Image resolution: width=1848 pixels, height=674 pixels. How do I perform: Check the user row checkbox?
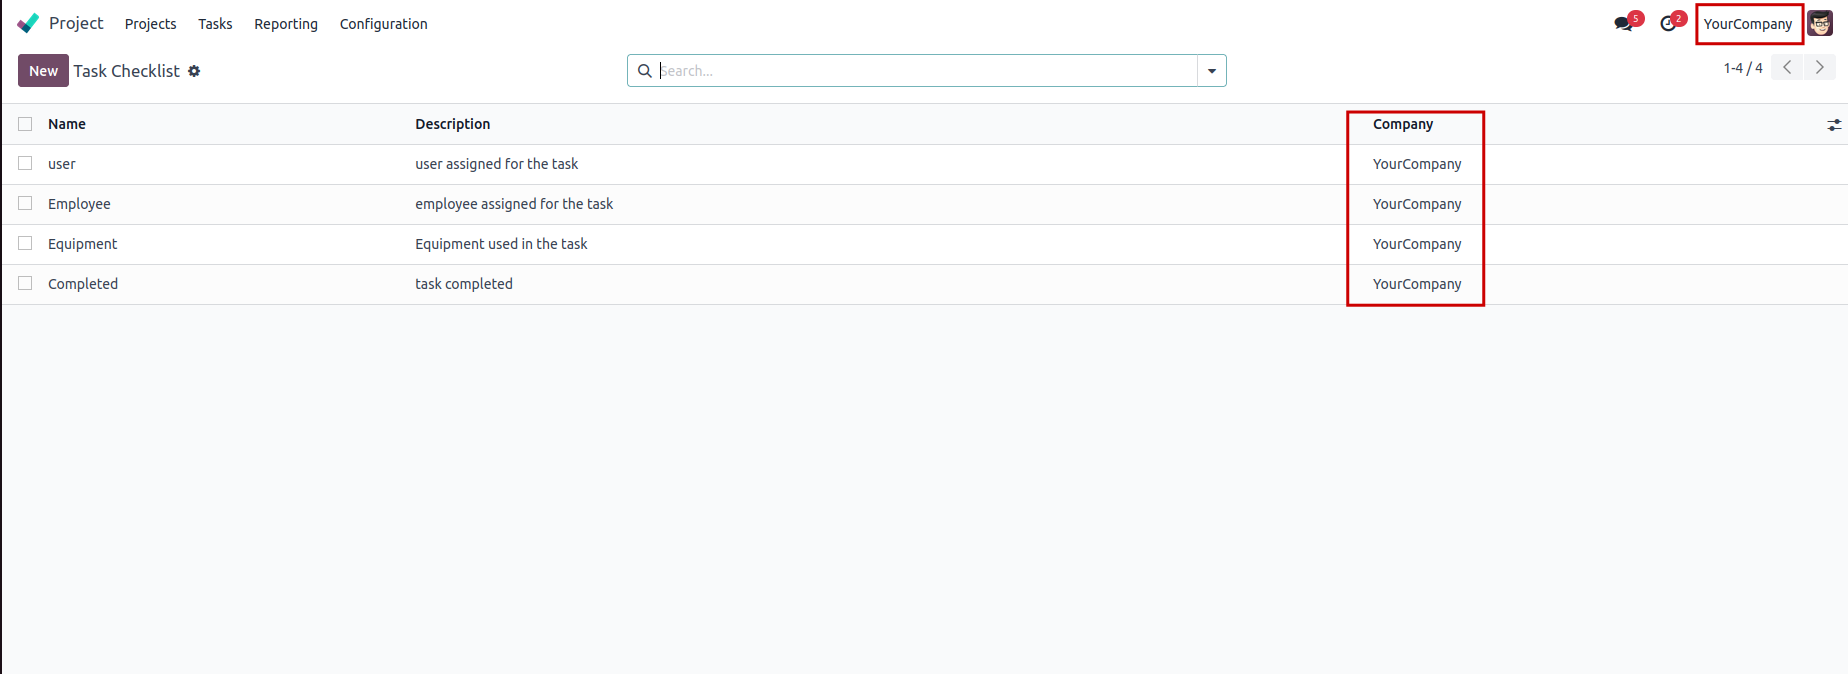(25, 163)
